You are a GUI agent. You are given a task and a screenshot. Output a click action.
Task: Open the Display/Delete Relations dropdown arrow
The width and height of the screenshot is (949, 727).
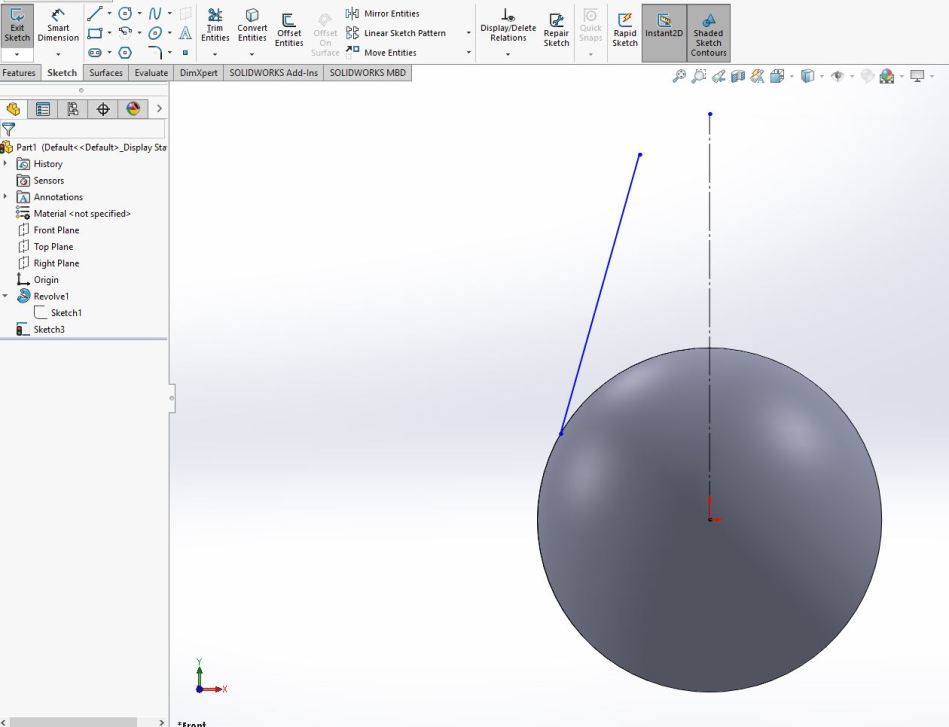pyautogui.click(x=507, y=53)
